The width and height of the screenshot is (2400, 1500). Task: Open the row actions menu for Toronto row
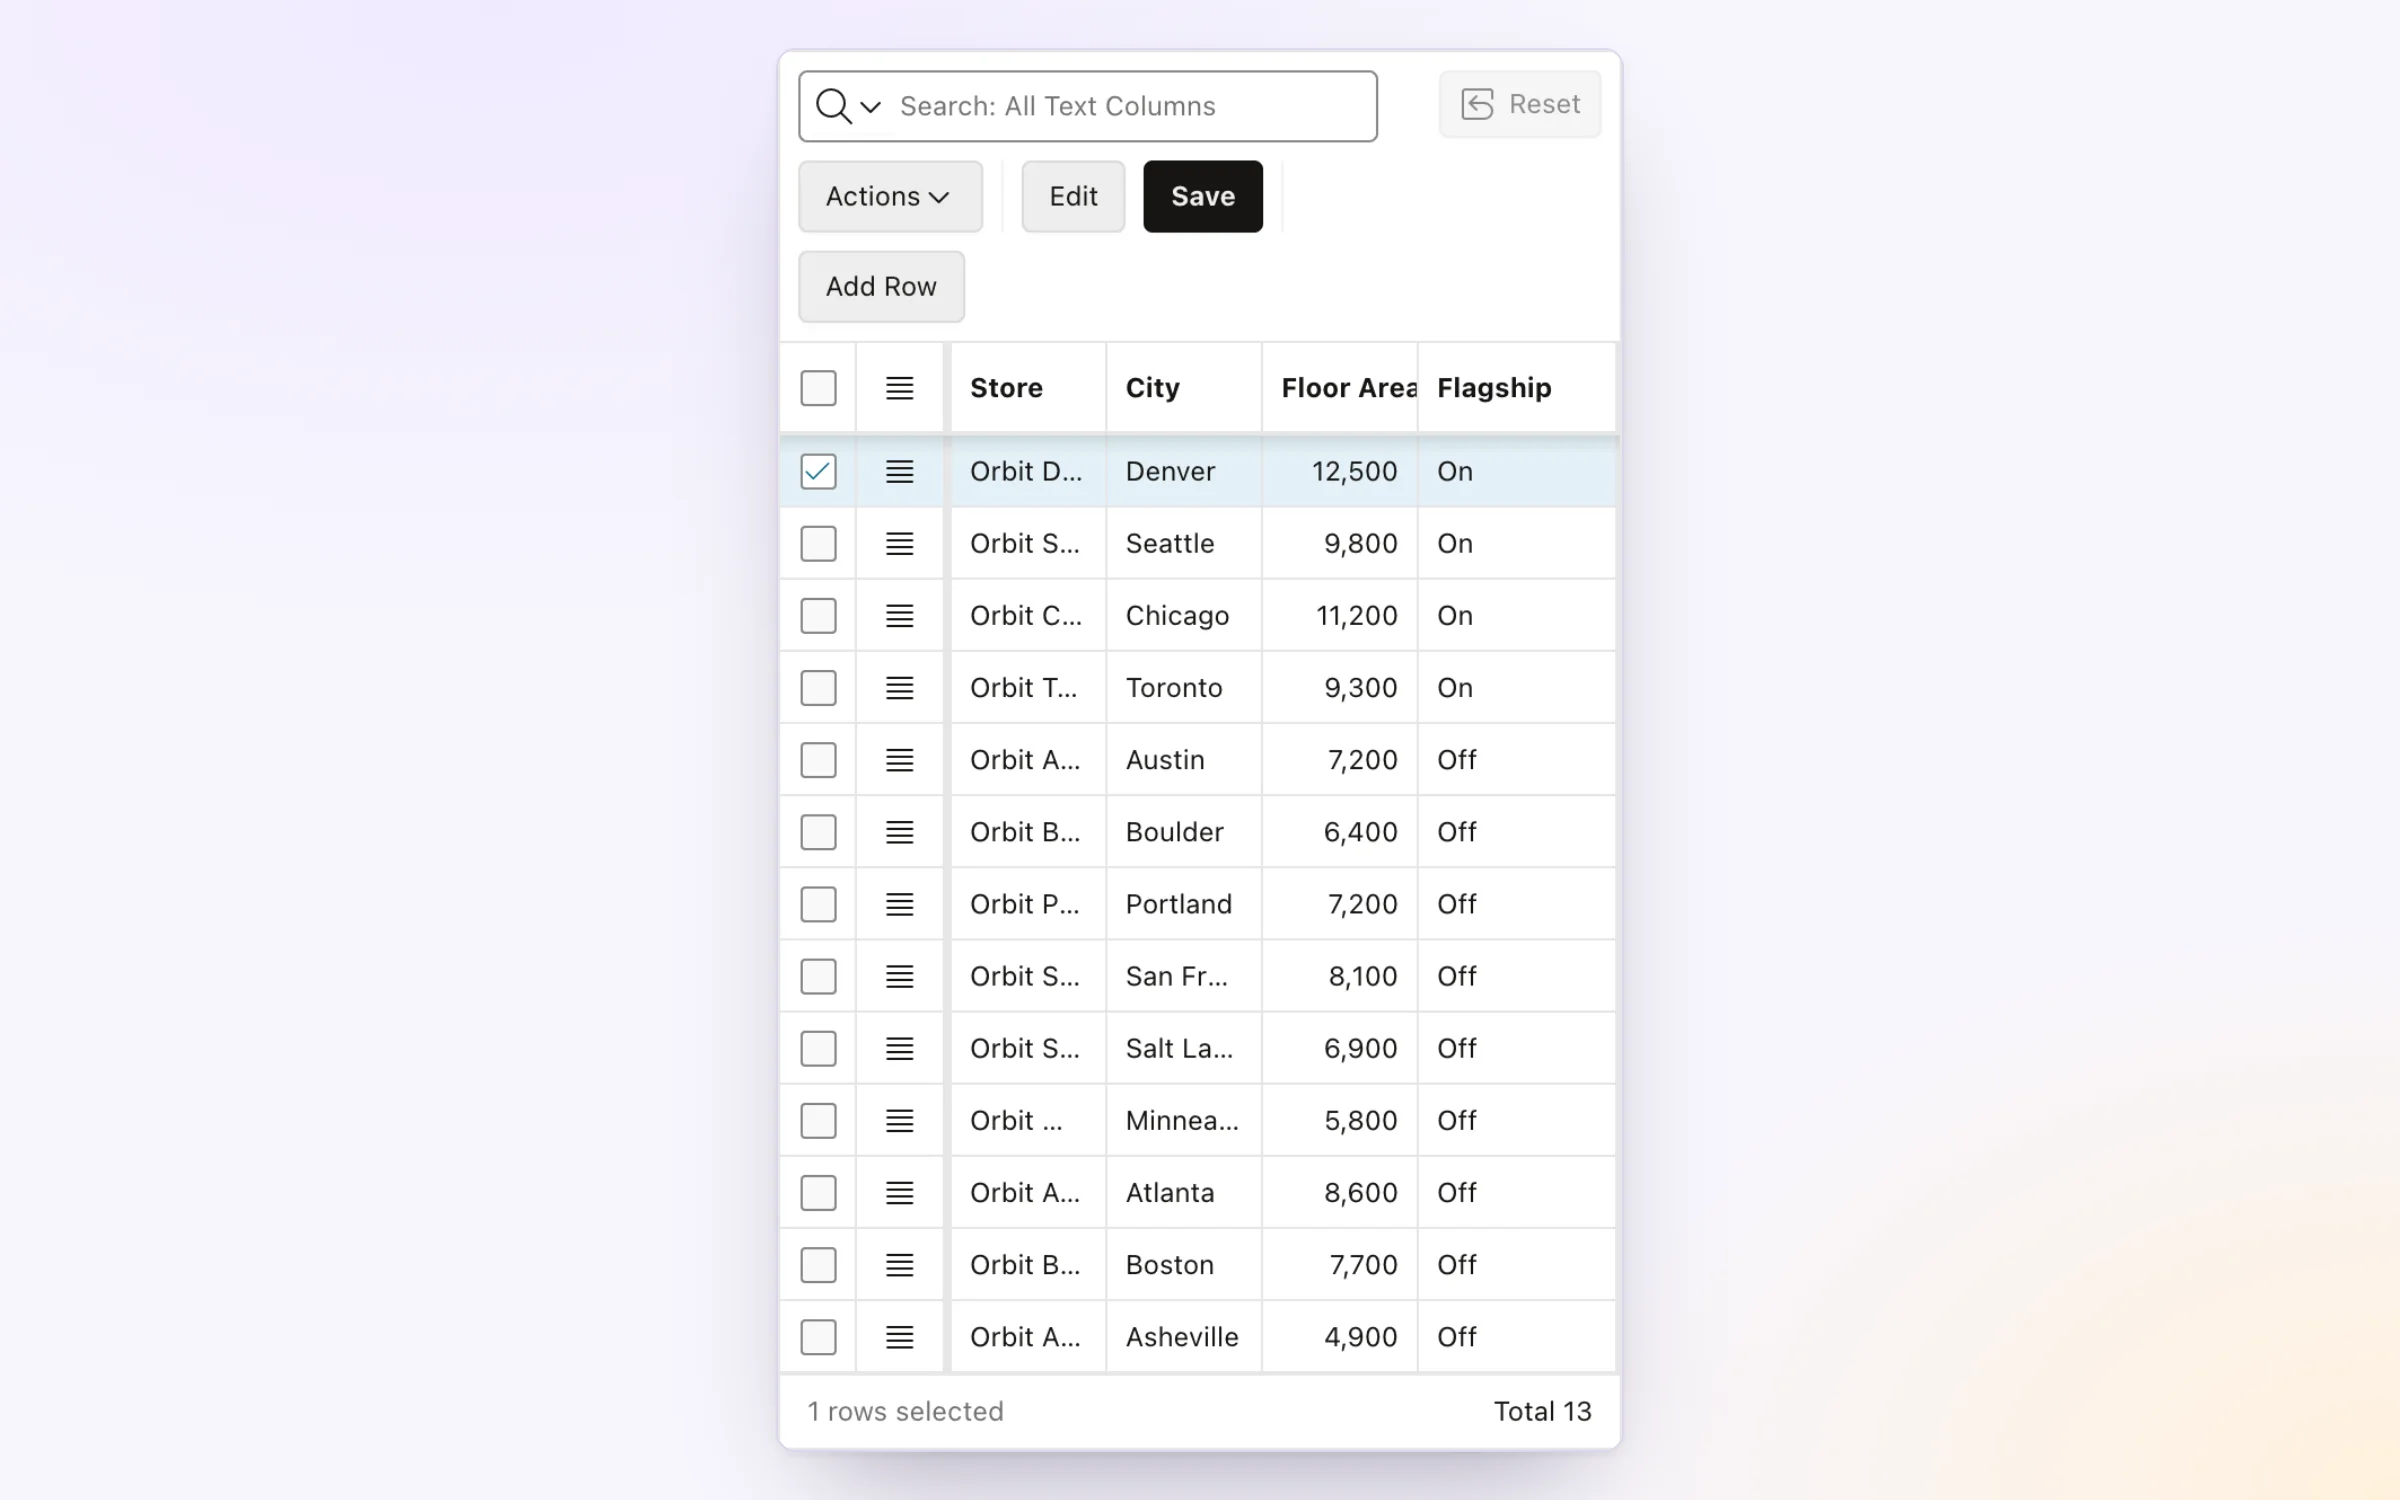[x=899, y=687]
